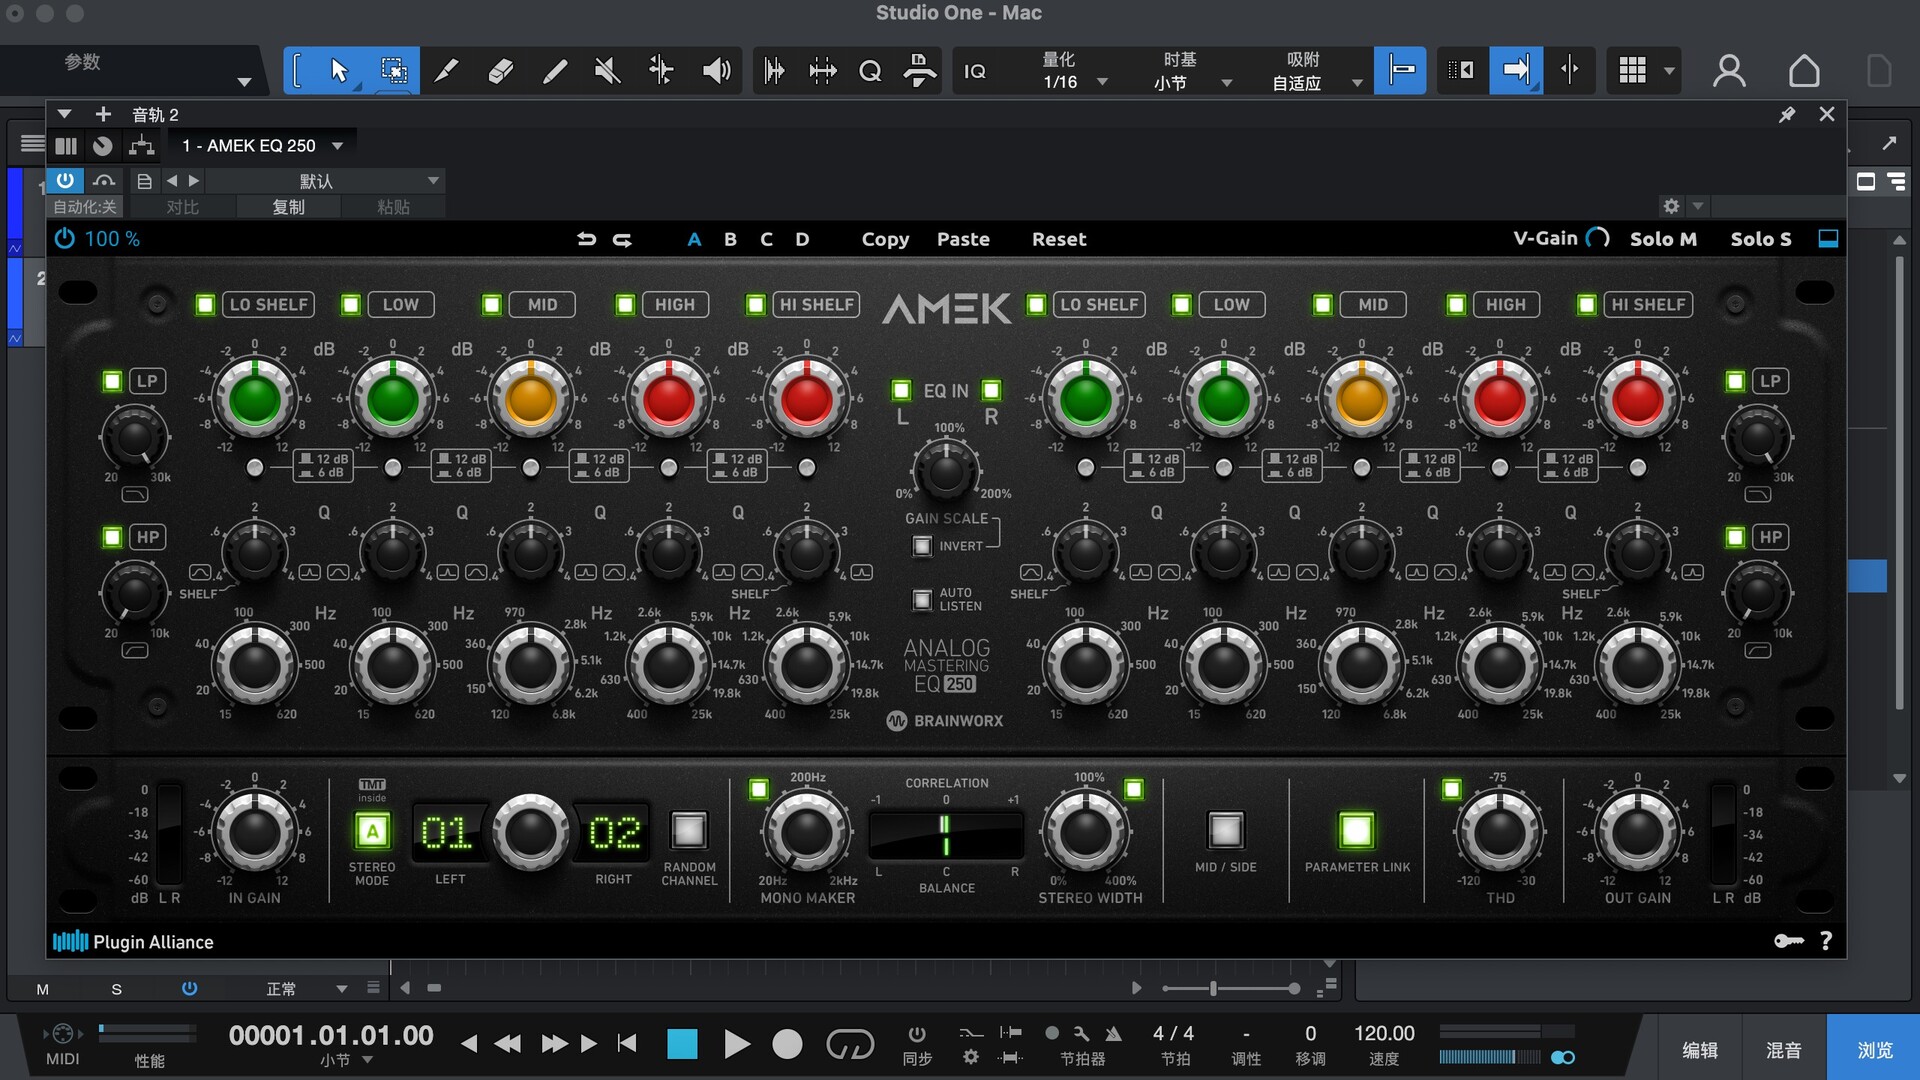The width and height of the screenshot is (1920, 1080).
Task: Open the plugin key license icon
Action: 1789,941
